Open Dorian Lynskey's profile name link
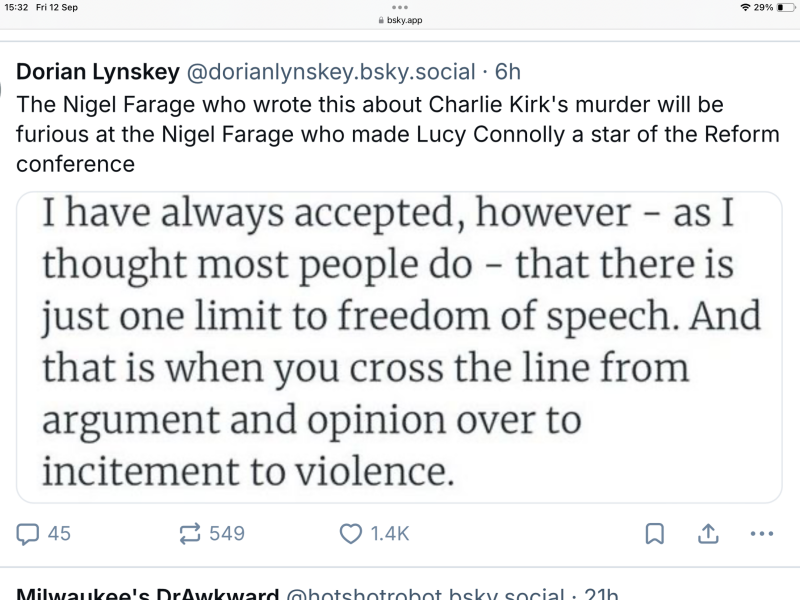Viewport: 800px width, 600px height. click(98, 72)
